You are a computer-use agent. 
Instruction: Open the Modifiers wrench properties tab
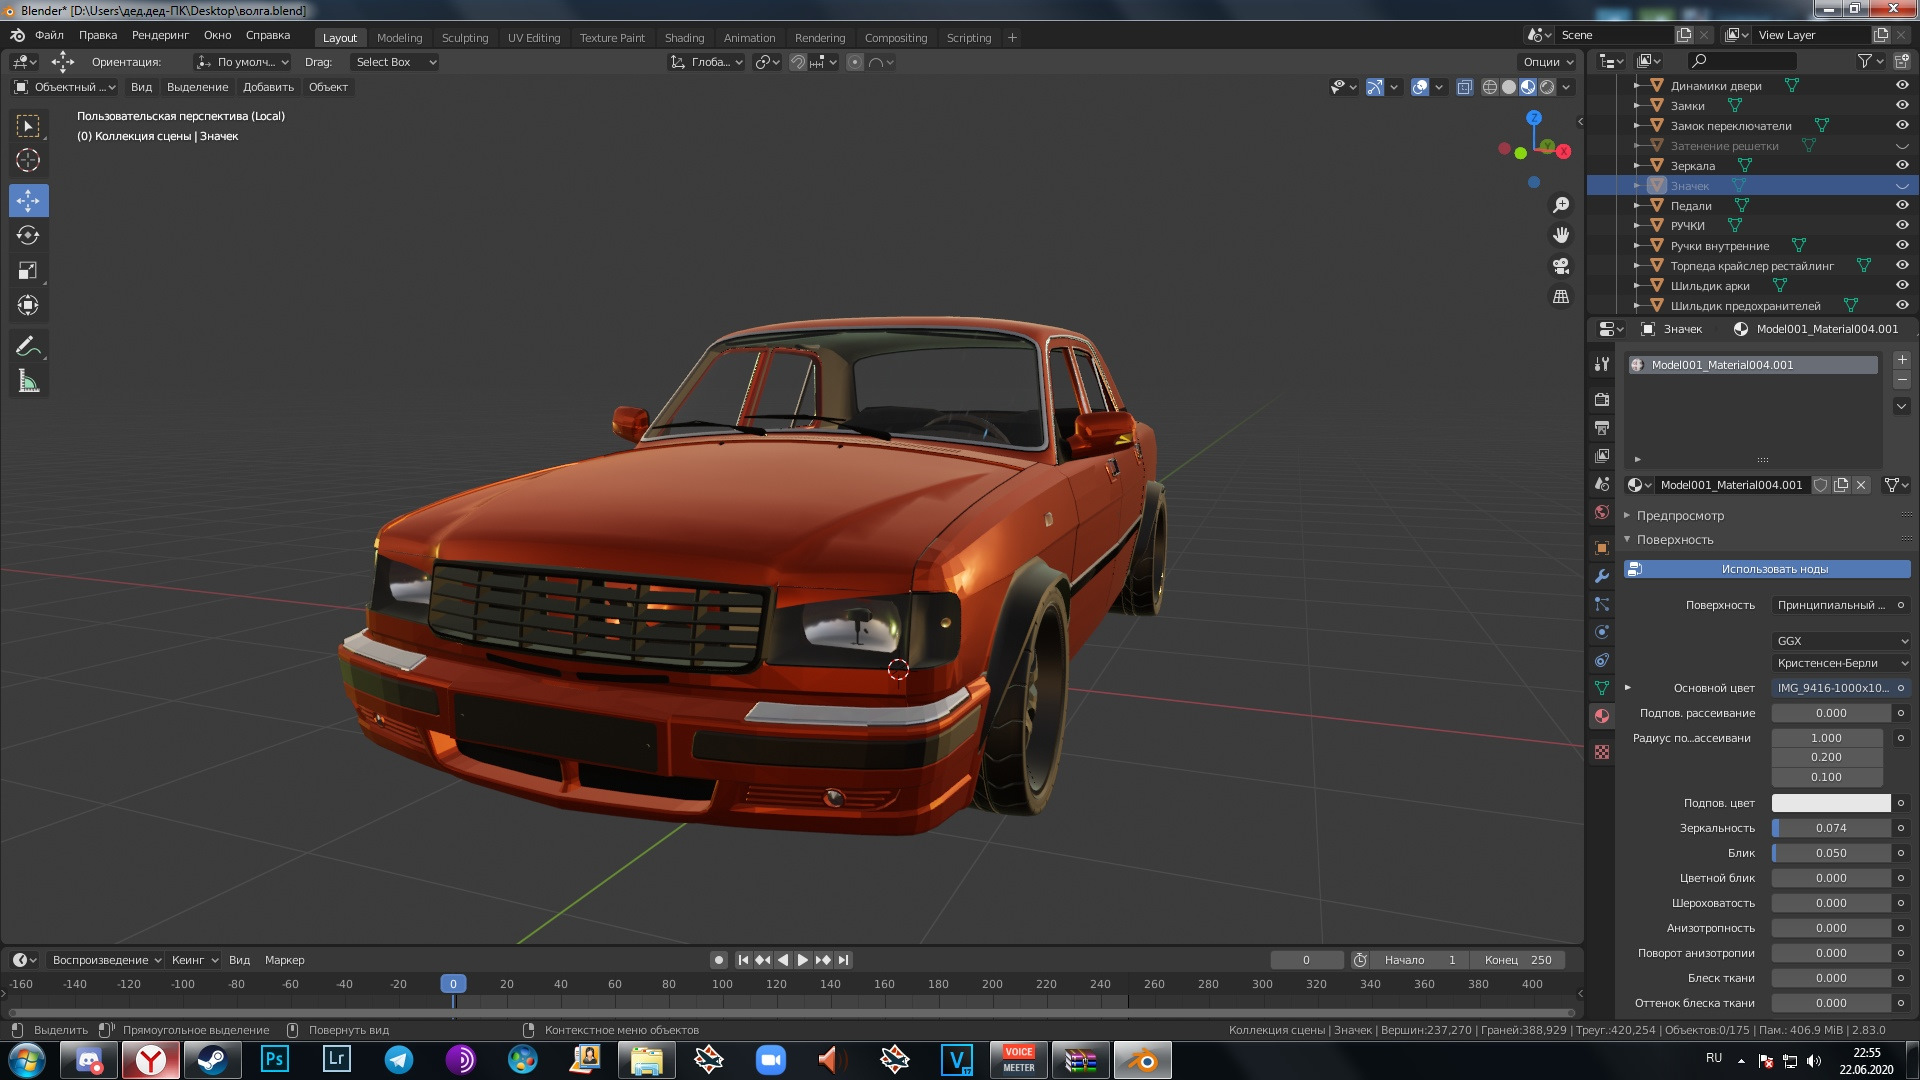point(1602,576)
